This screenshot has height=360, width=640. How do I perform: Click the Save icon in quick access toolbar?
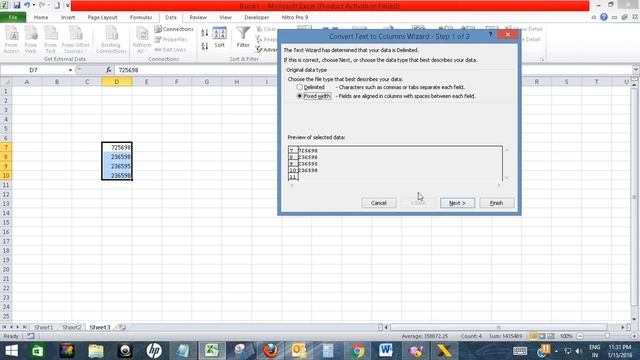pyautogui.click(x=17, y=5)
